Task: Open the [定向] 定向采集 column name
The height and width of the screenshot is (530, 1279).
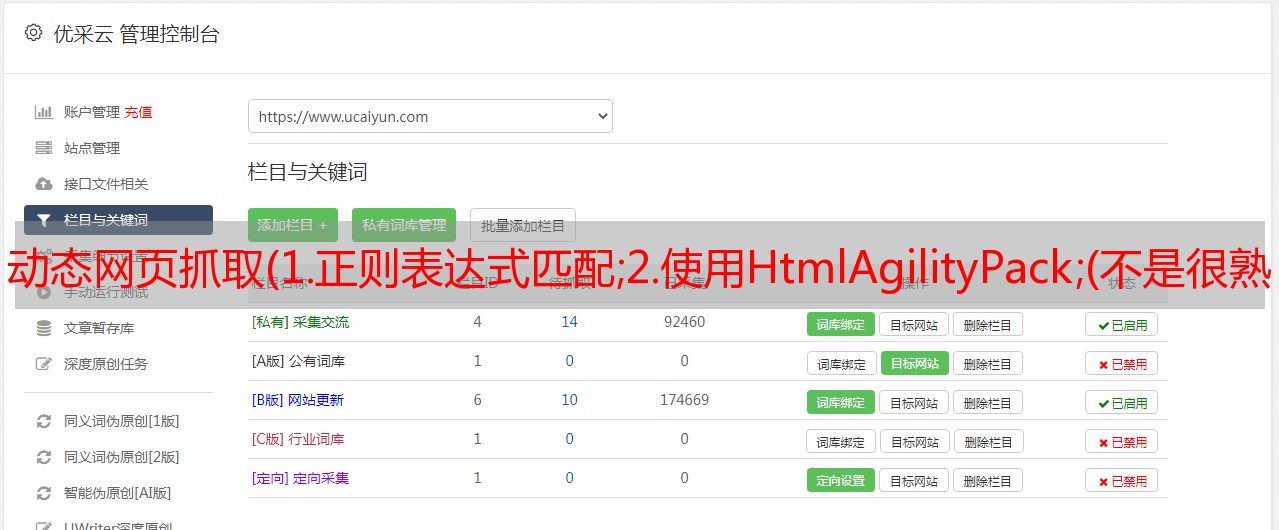Action: (300, 478)
